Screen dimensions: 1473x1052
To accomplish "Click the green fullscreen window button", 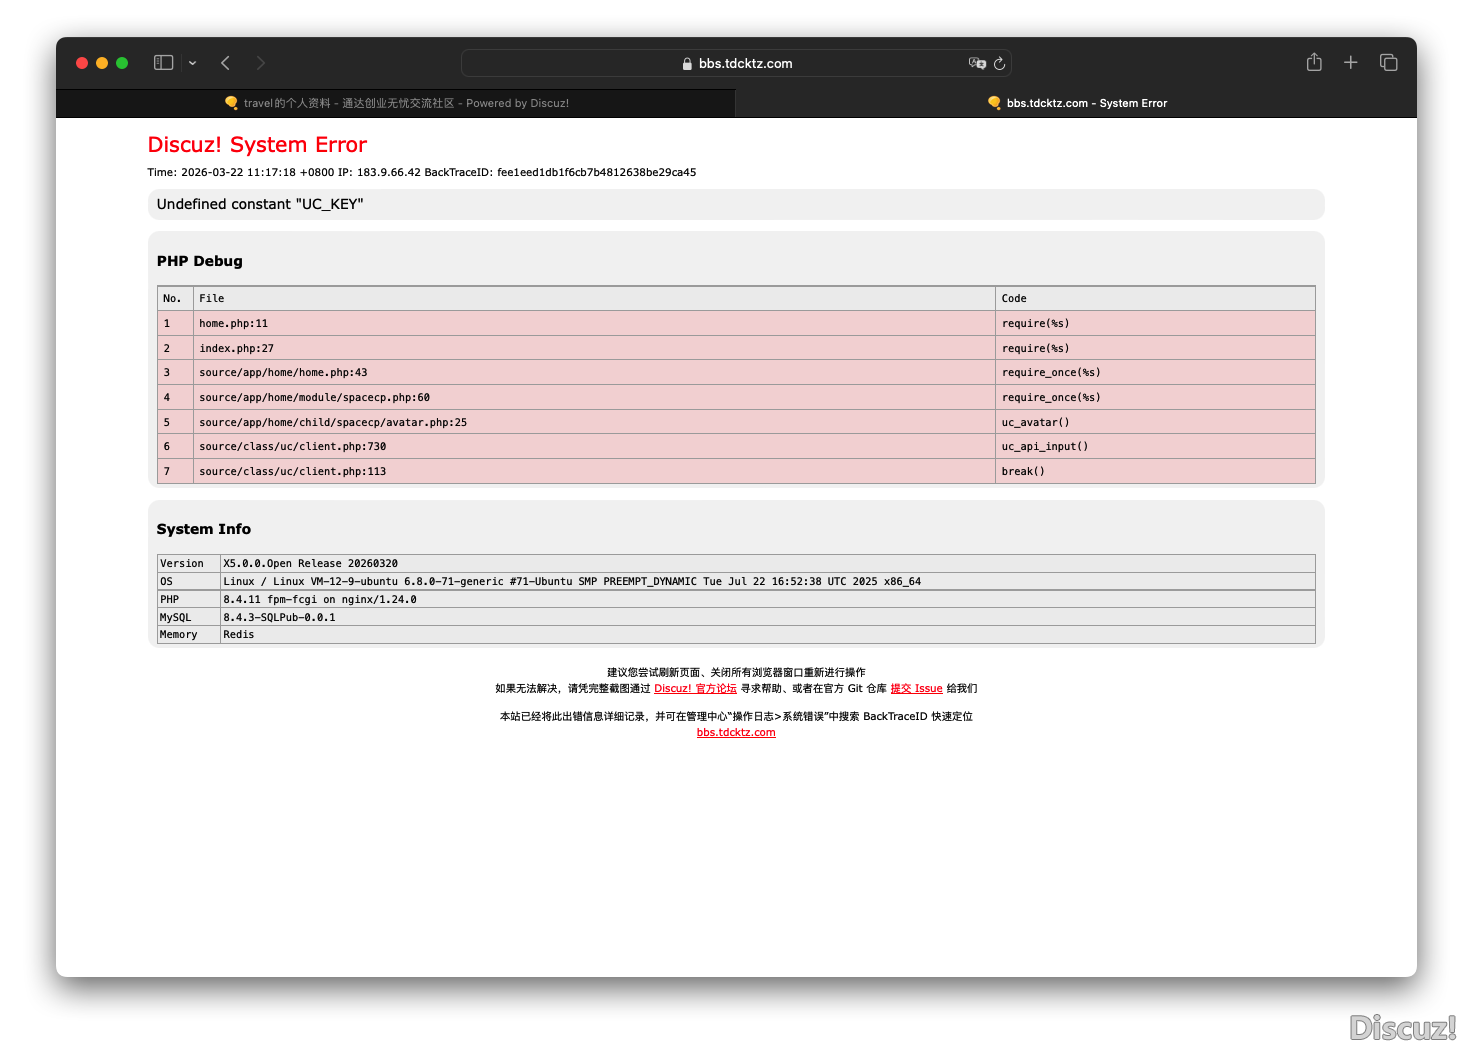I will [x=122, y=63].
